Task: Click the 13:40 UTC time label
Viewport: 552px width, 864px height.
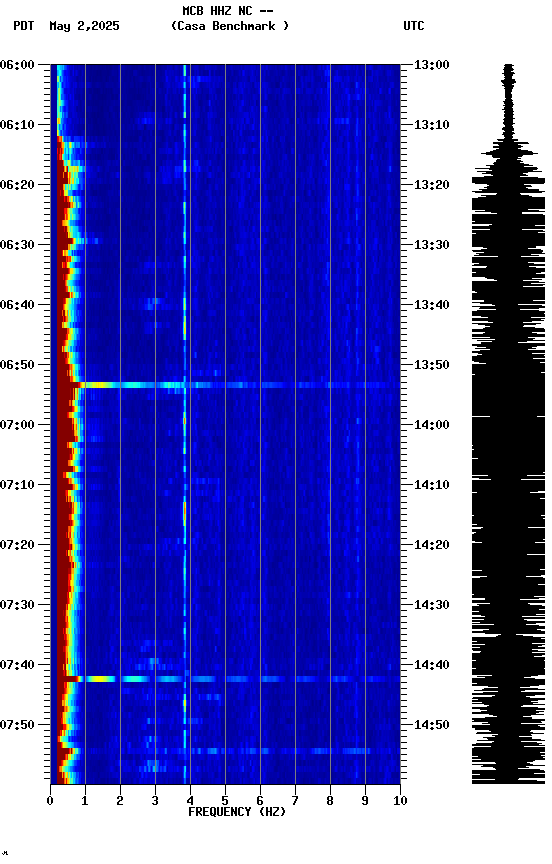Action: pyautogui.click(x=432, y=305)
